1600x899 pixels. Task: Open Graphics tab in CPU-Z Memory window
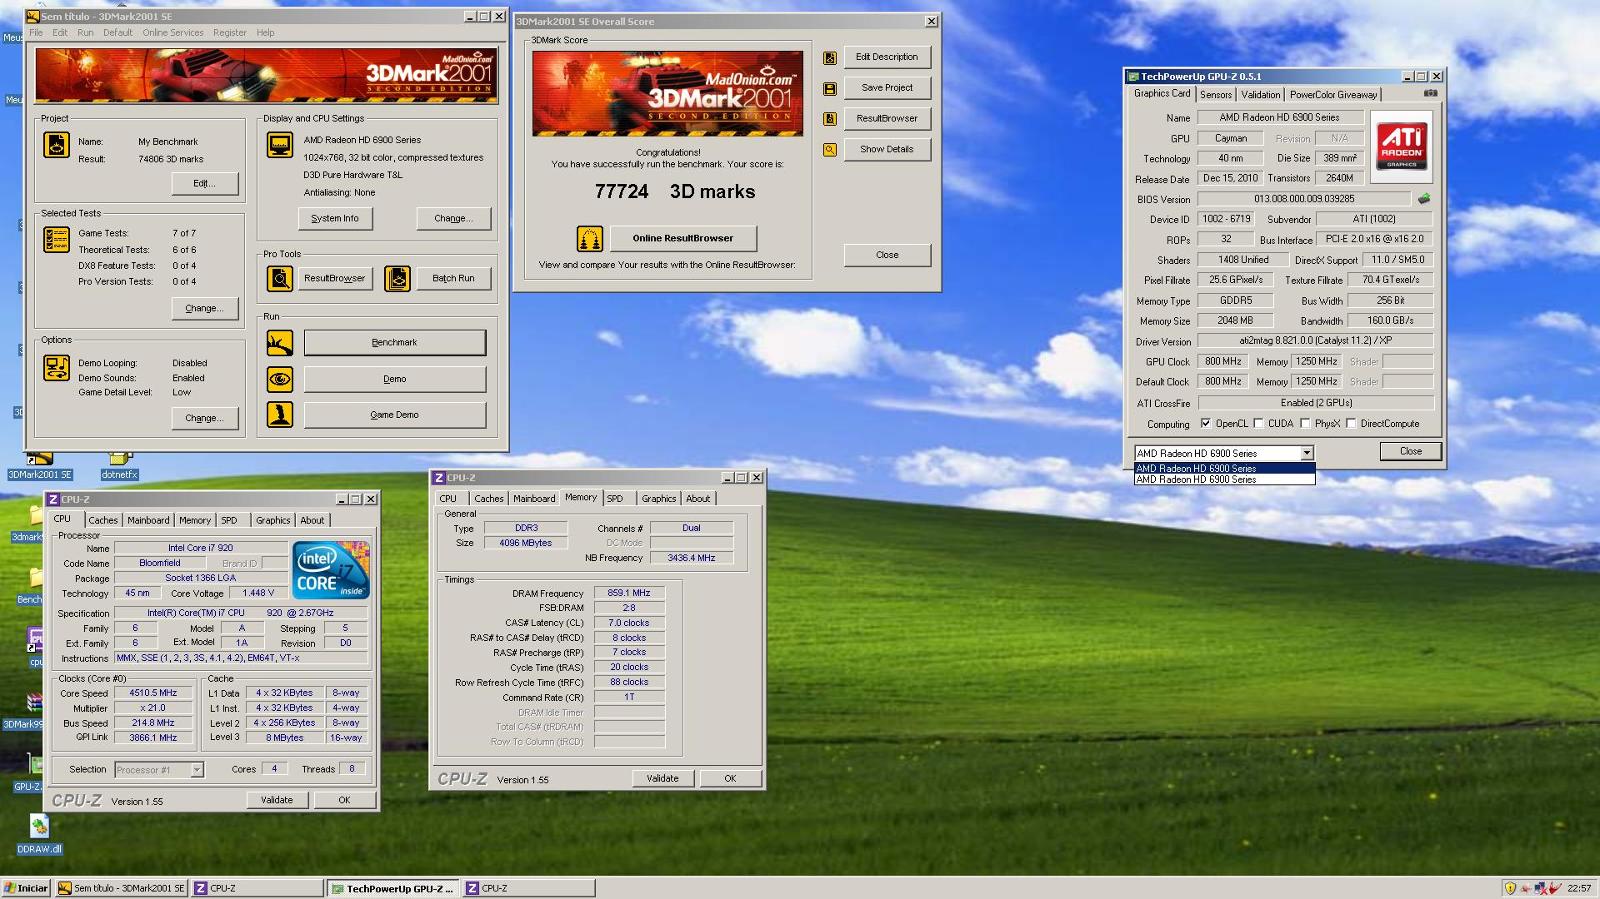coord(659,498)
